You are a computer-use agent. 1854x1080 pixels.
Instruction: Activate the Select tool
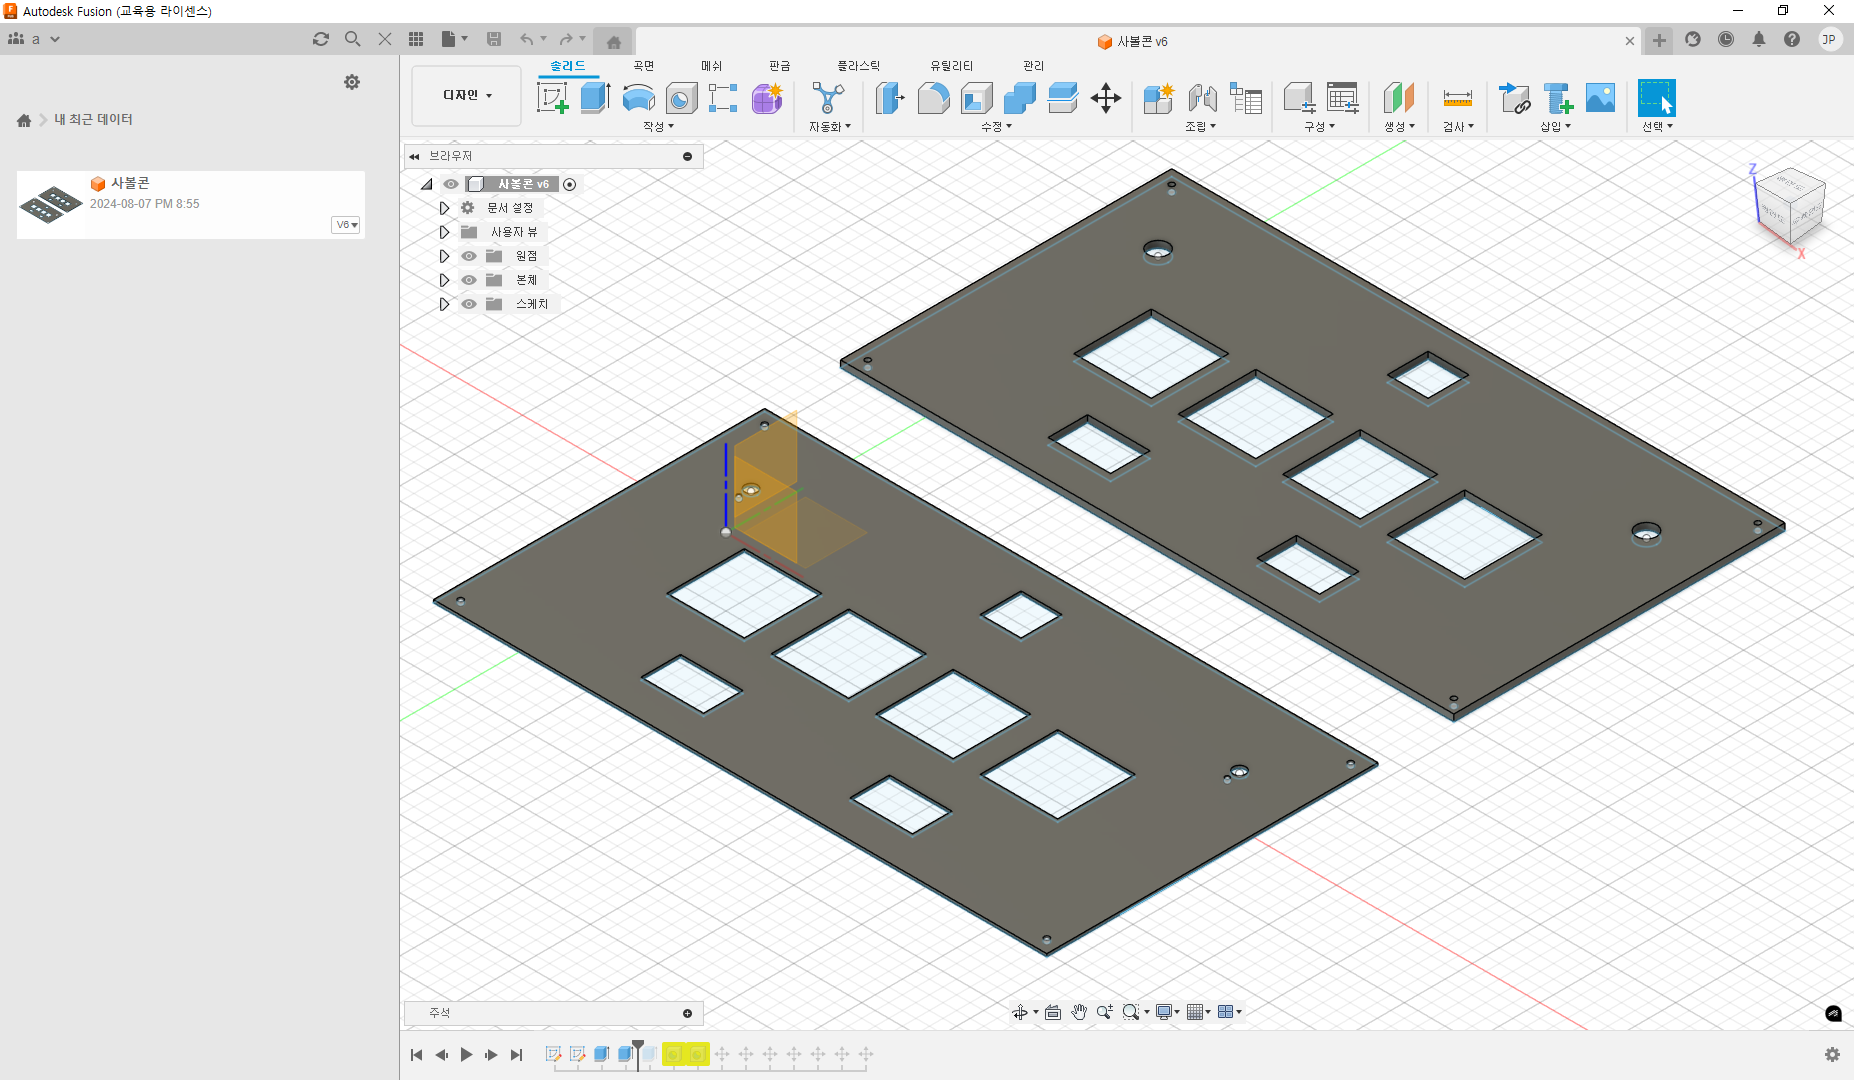pyautogui.click(x=1656, y=98)
